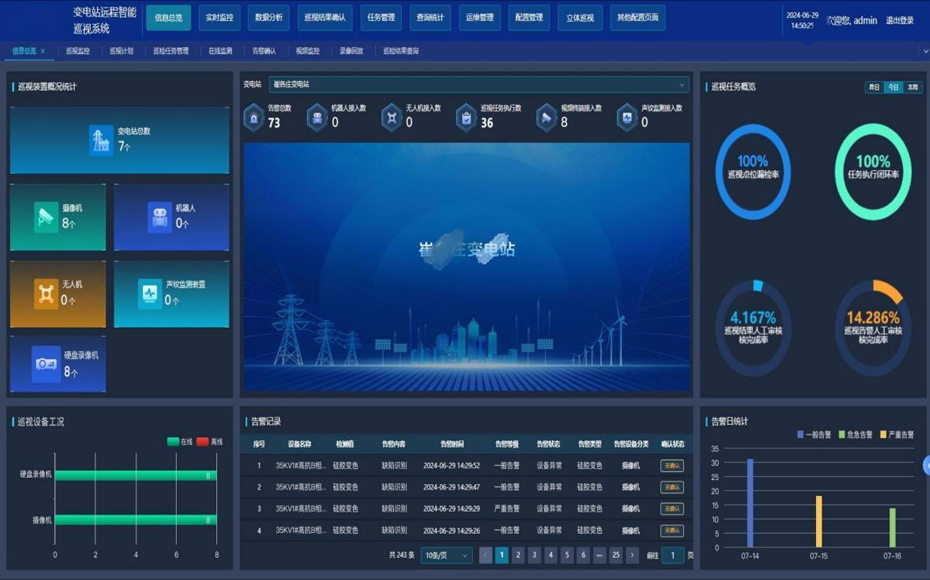
Task: Toggle the 严重告警 legend color swatch
Action: 884,435
